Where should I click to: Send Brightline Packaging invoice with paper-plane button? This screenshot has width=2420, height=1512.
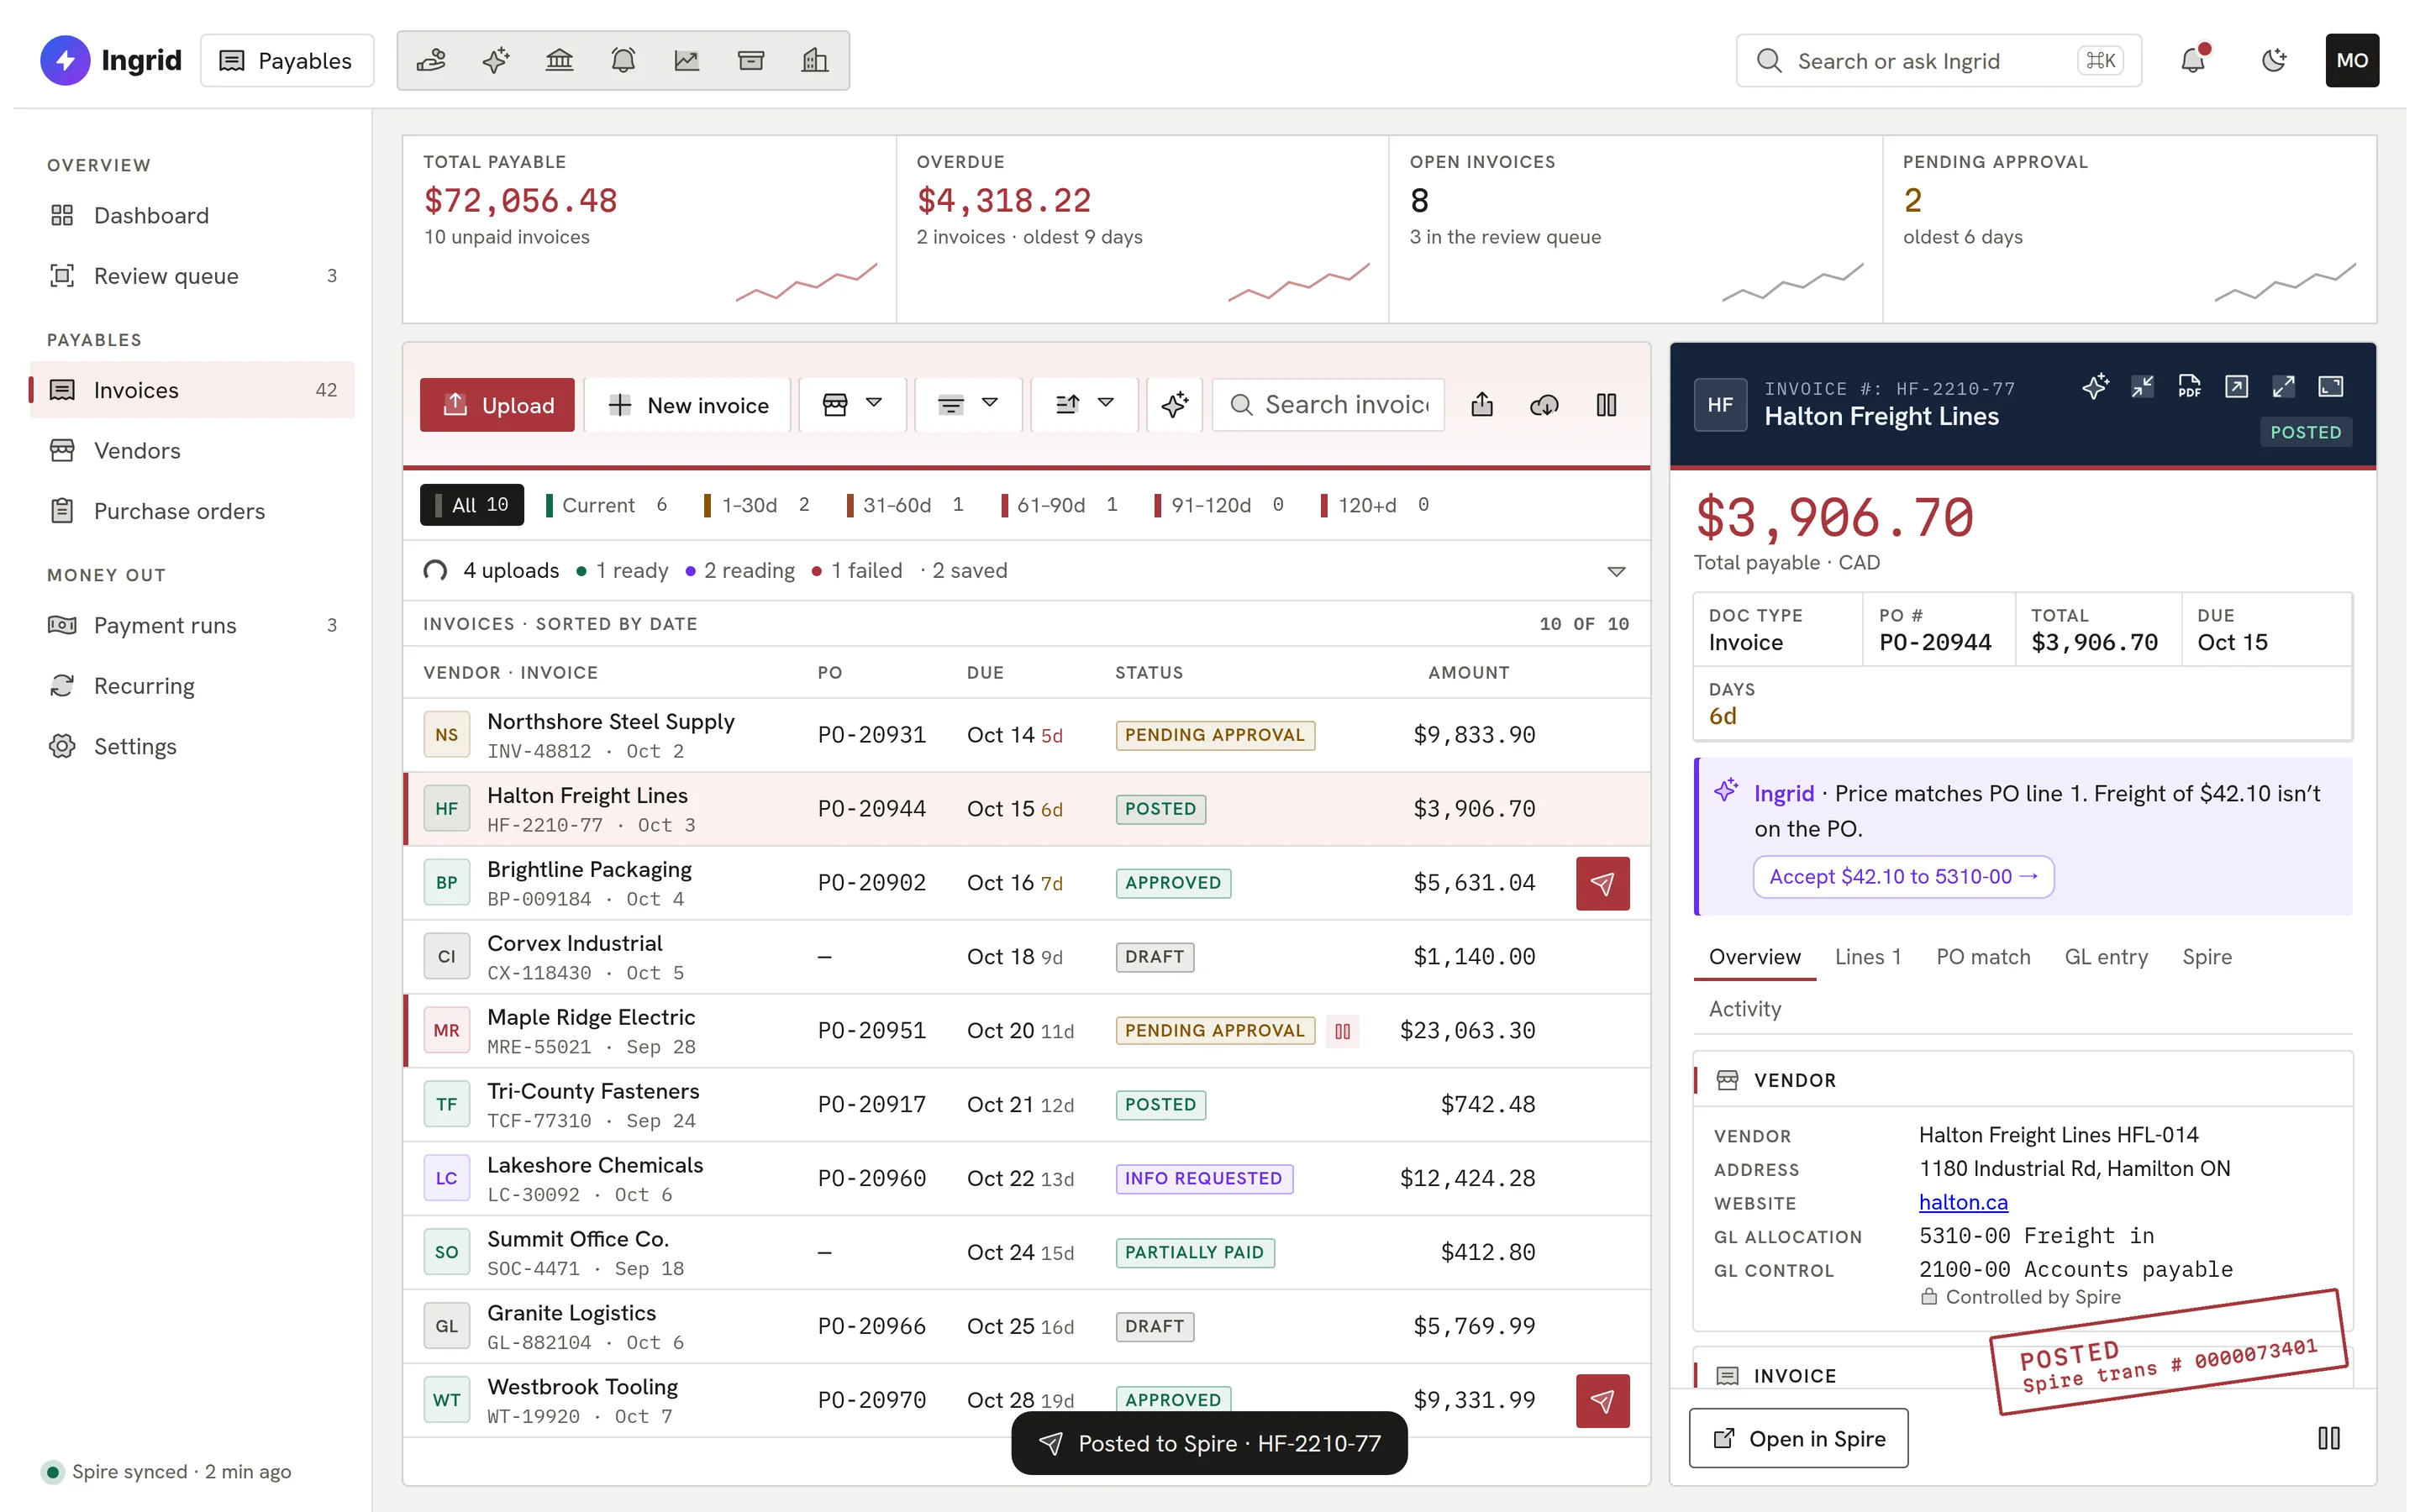[x=1602, y=883]
